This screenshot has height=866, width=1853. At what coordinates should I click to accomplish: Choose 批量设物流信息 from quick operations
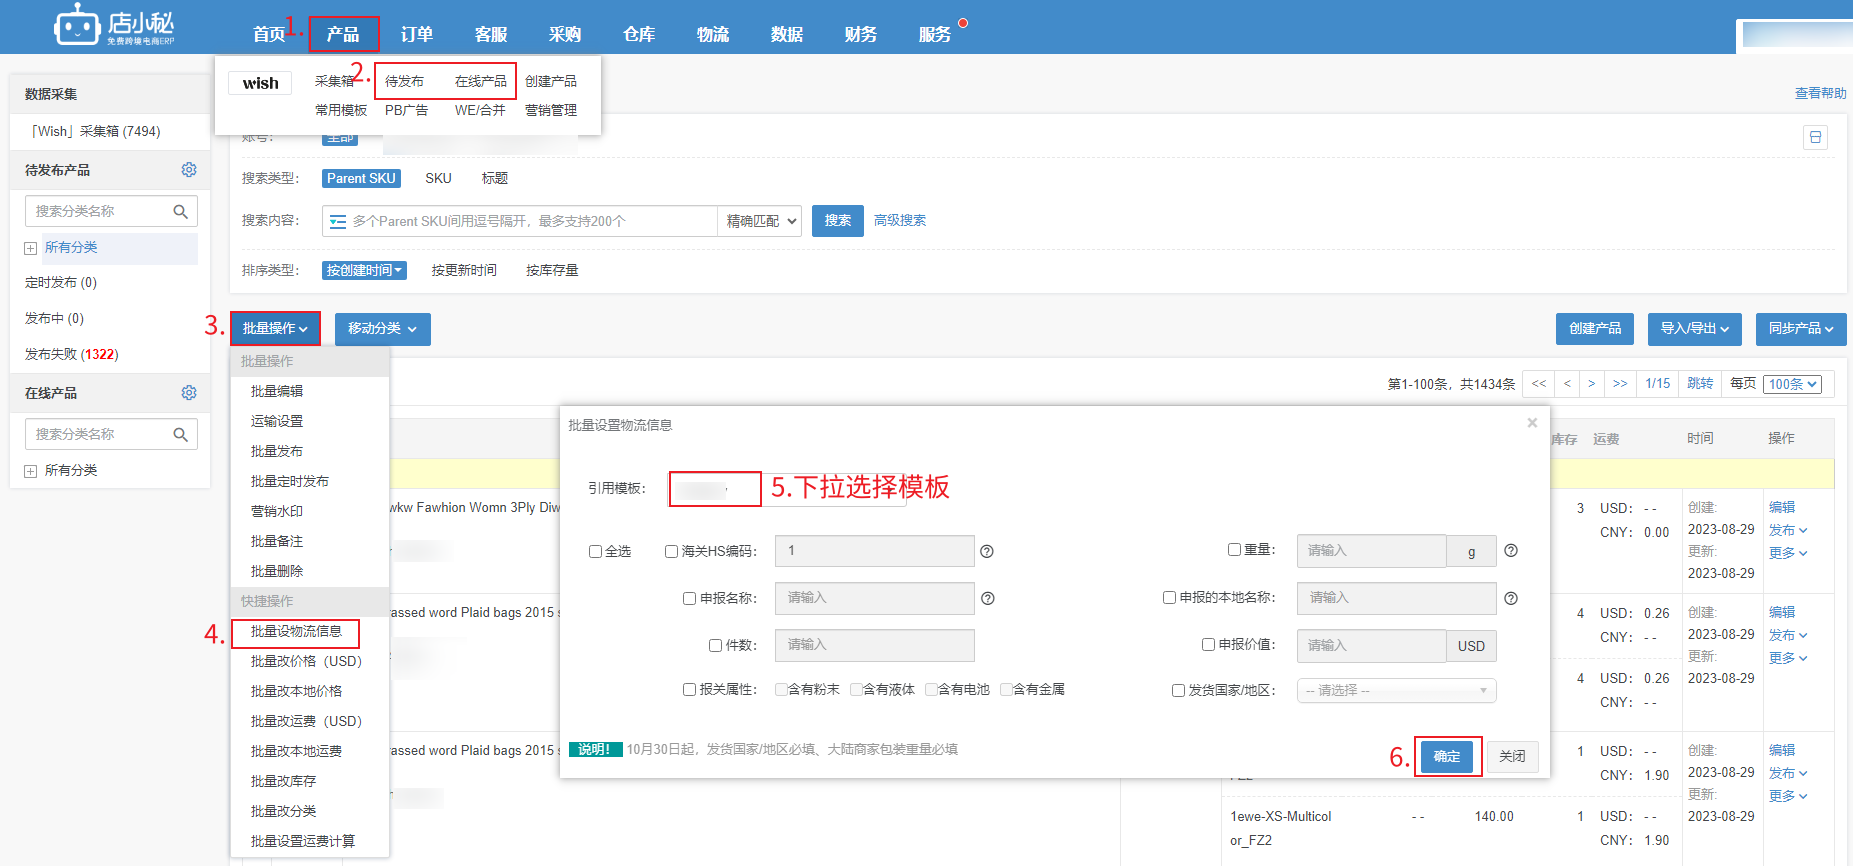point(296,631)
